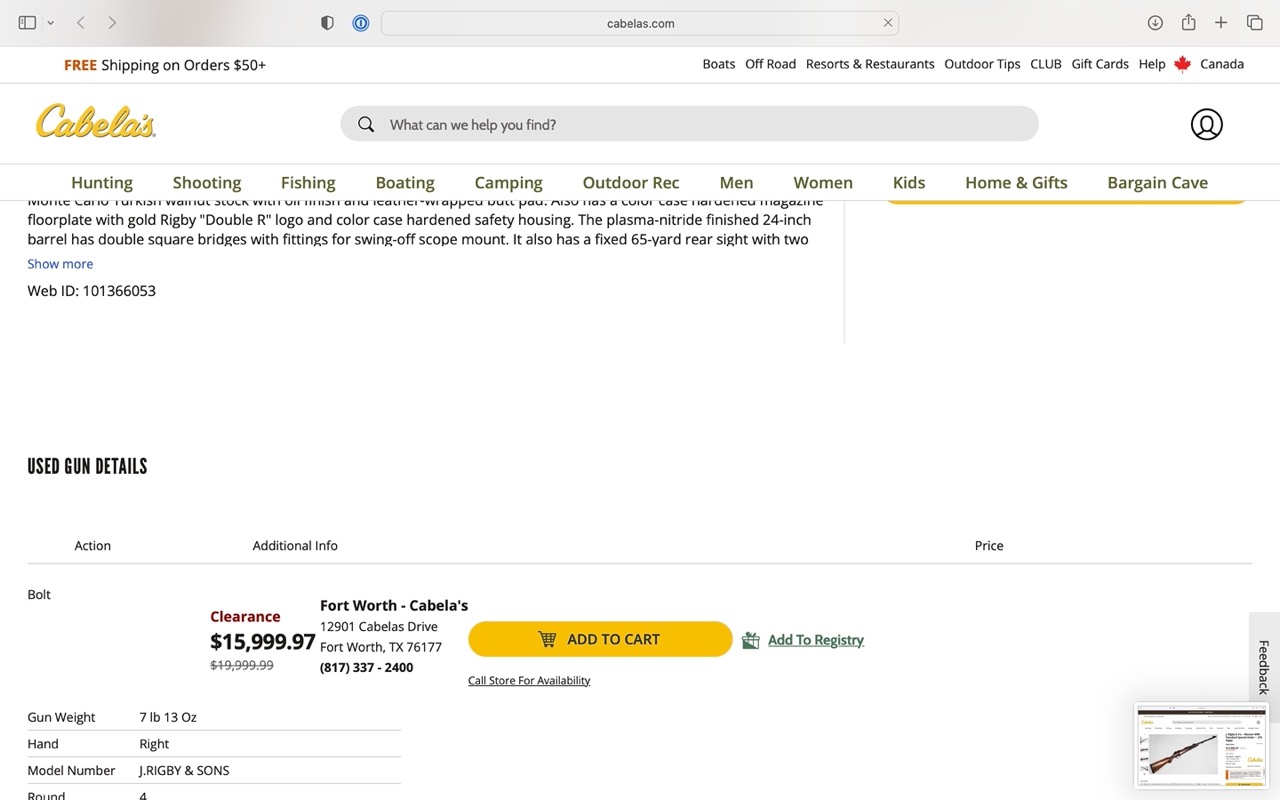The width and height of the screenshot is (1280, 800).
Task: Click the Canada maple leaf icon
Action: 1183,64
